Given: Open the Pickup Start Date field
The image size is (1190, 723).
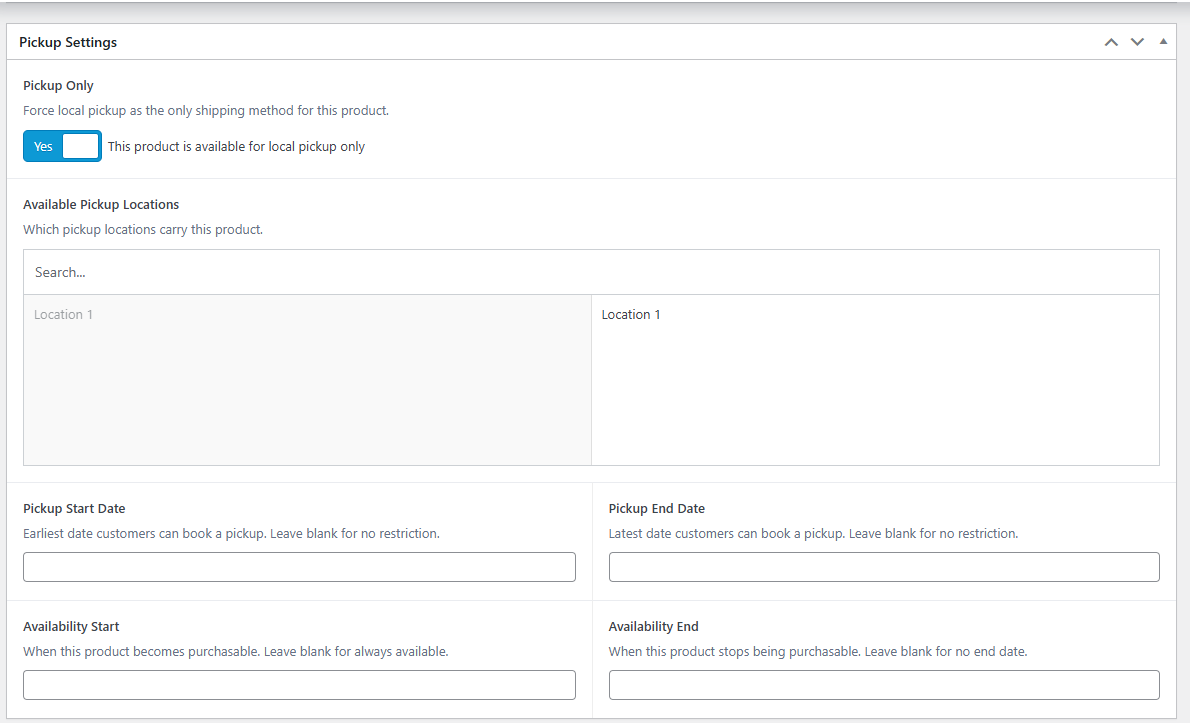Looking at the screenshot, I should (299, 567).
